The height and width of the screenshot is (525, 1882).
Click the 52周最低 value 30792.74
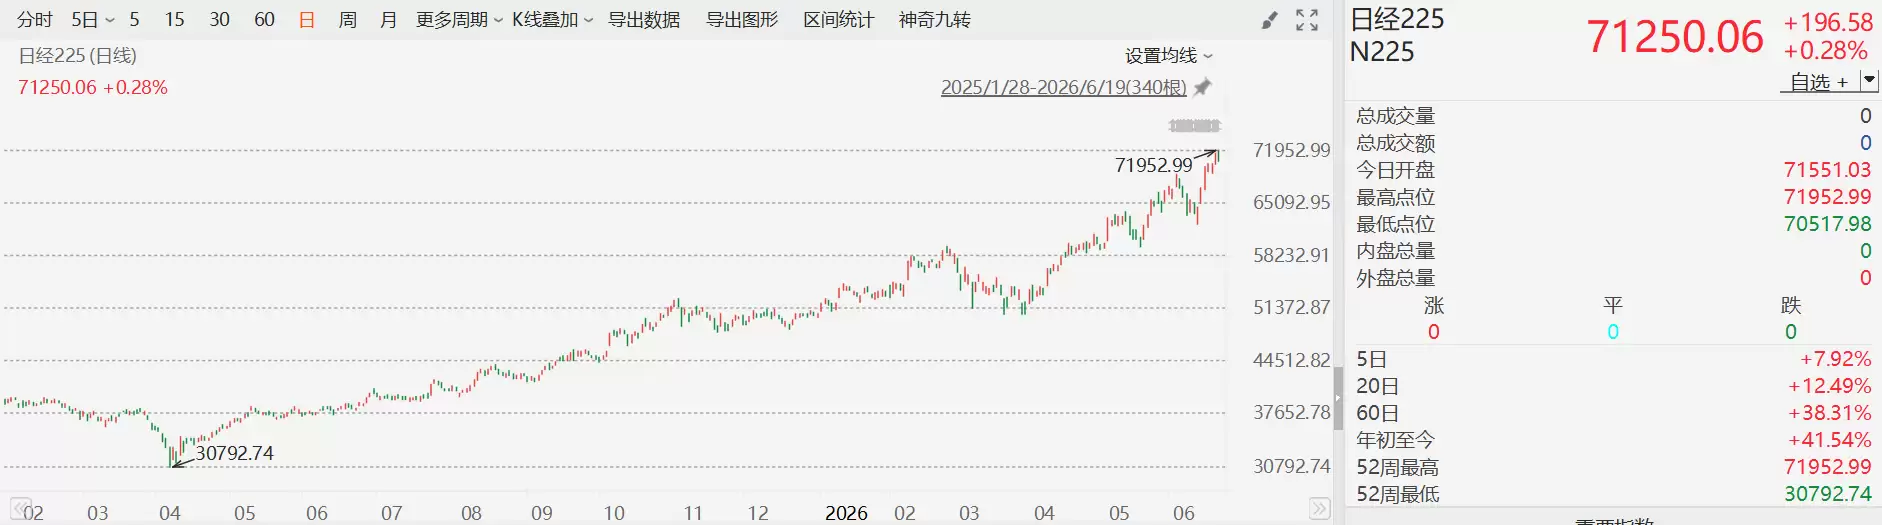click(1827, 494)
